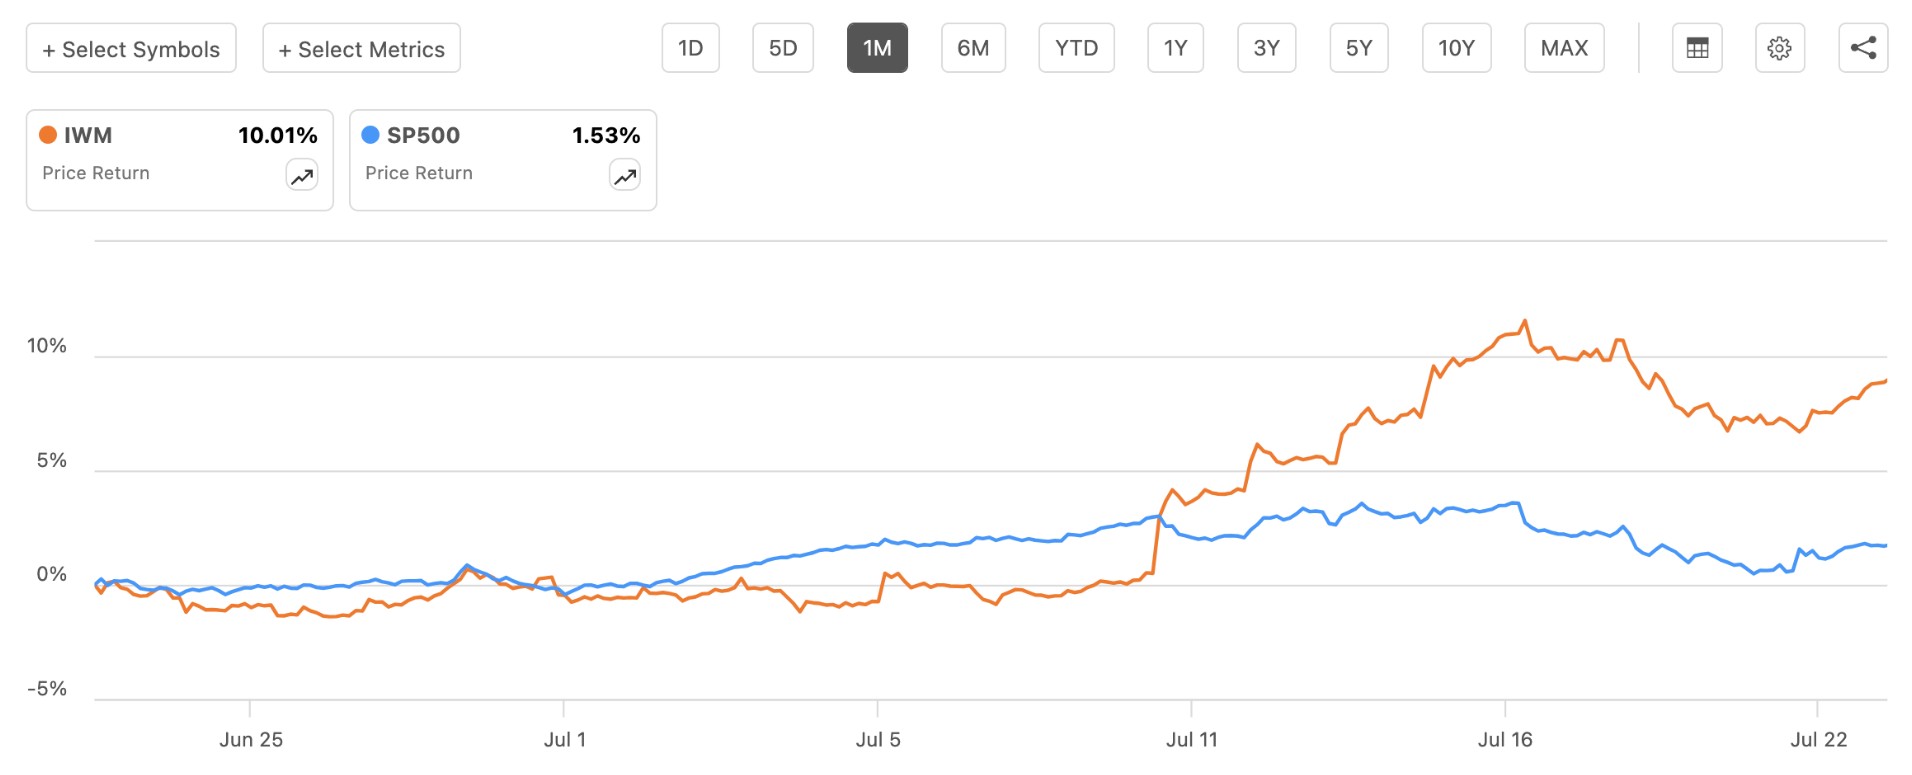Click IWM trend chart icon
This screenshot has height=775, width=1912.
point(302,176)
